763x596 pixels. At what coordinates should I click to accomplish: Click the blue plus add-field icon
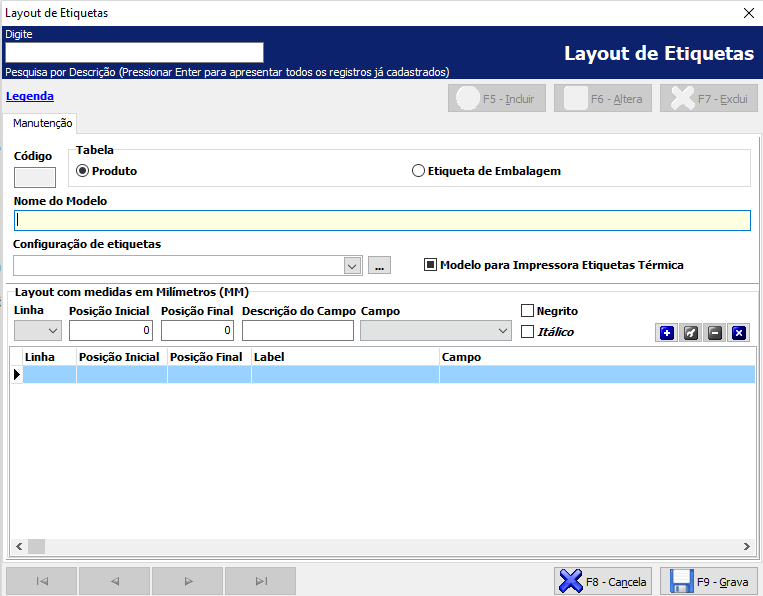click(667, 333)
